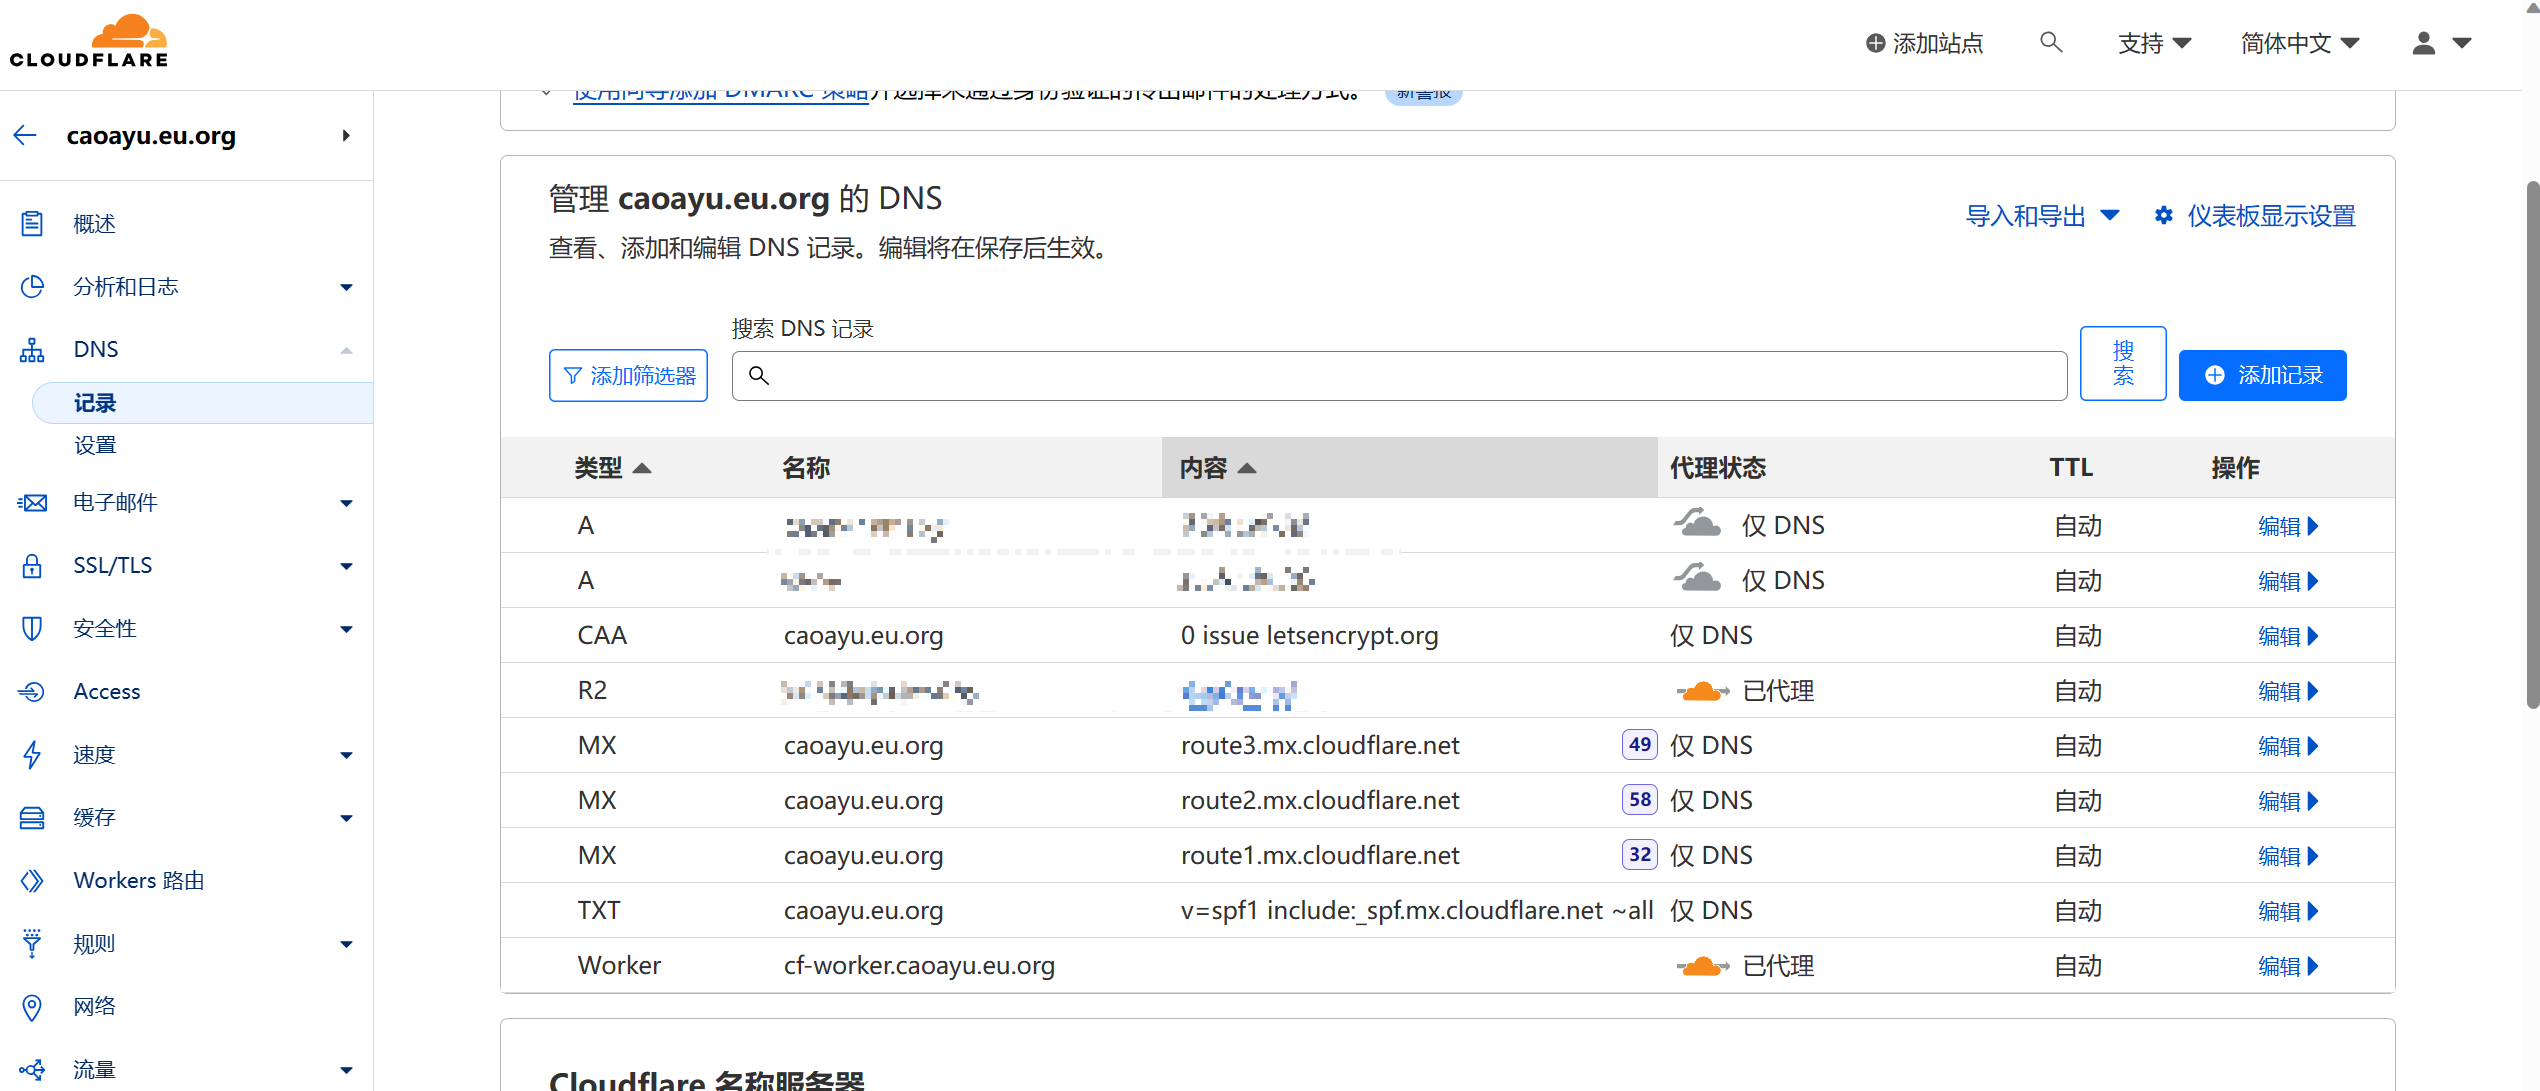Click the 规则 filter funnel icon
Viewport: 2540px width, 1091px height.
coord(32,944)
